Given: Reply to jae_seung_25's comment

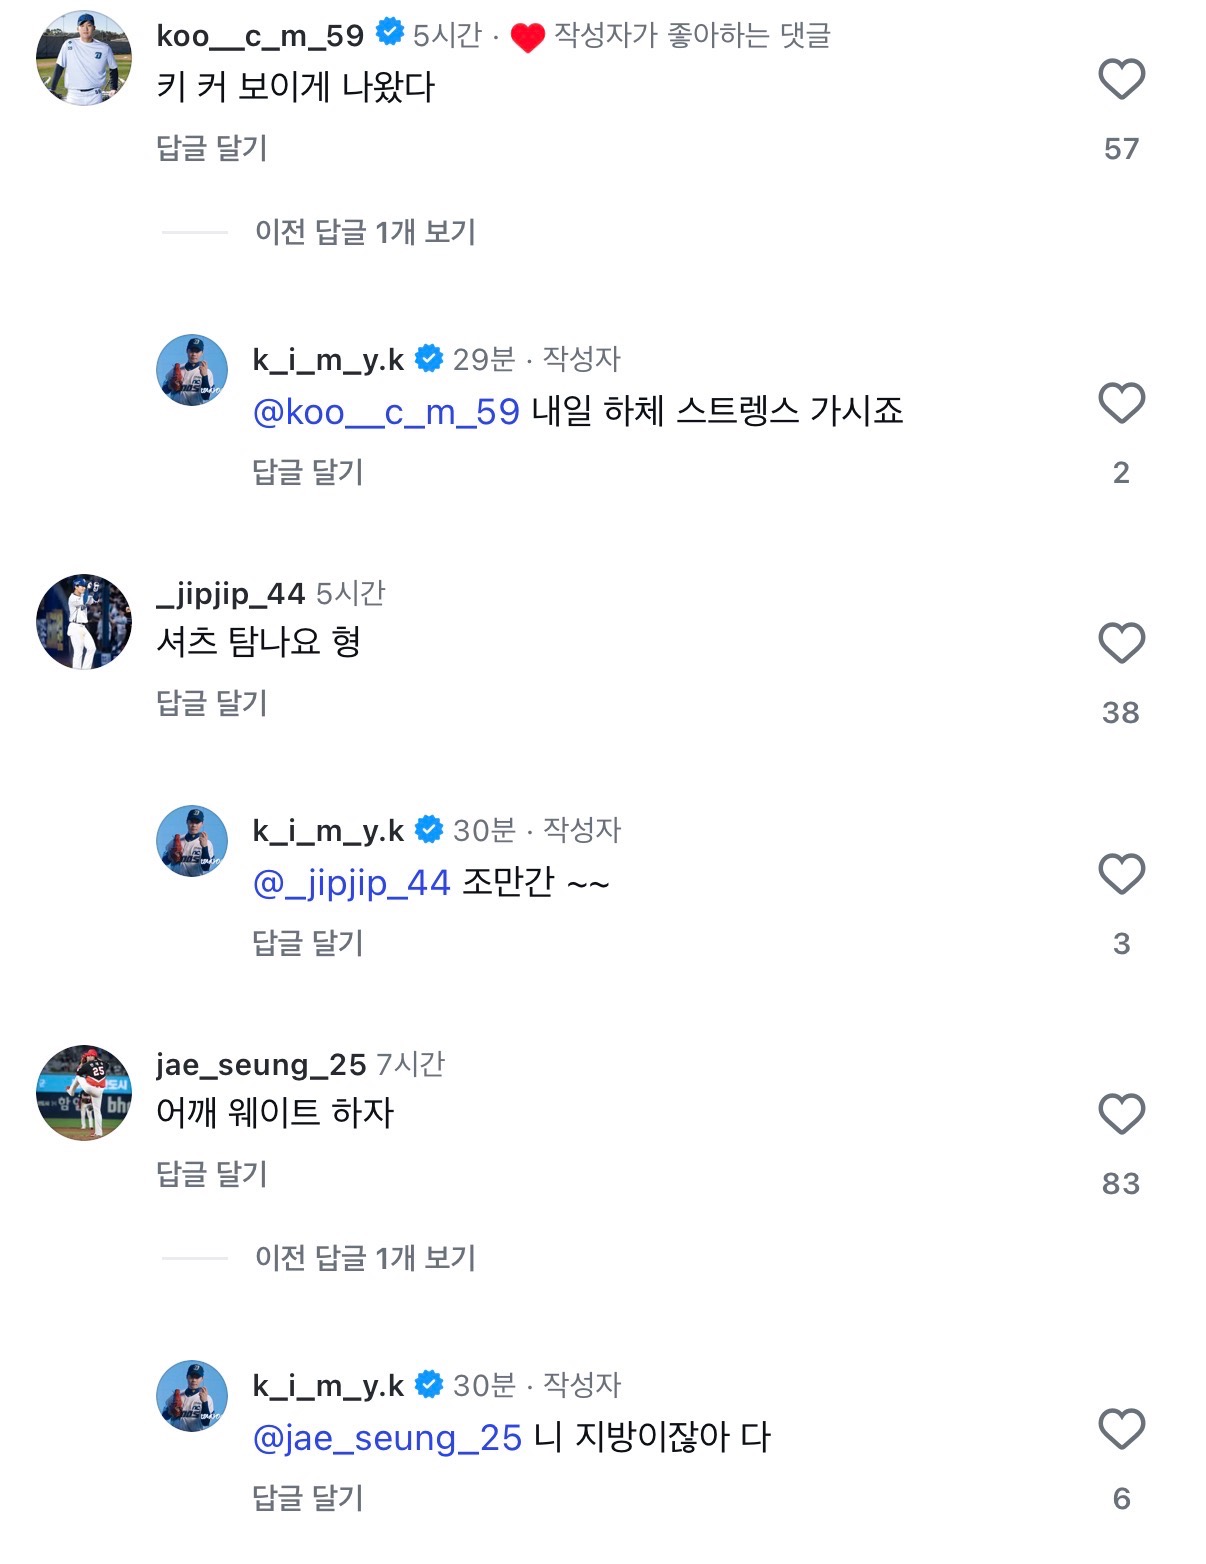Looking at the screenshot, I should click(x=212, y=1174).
